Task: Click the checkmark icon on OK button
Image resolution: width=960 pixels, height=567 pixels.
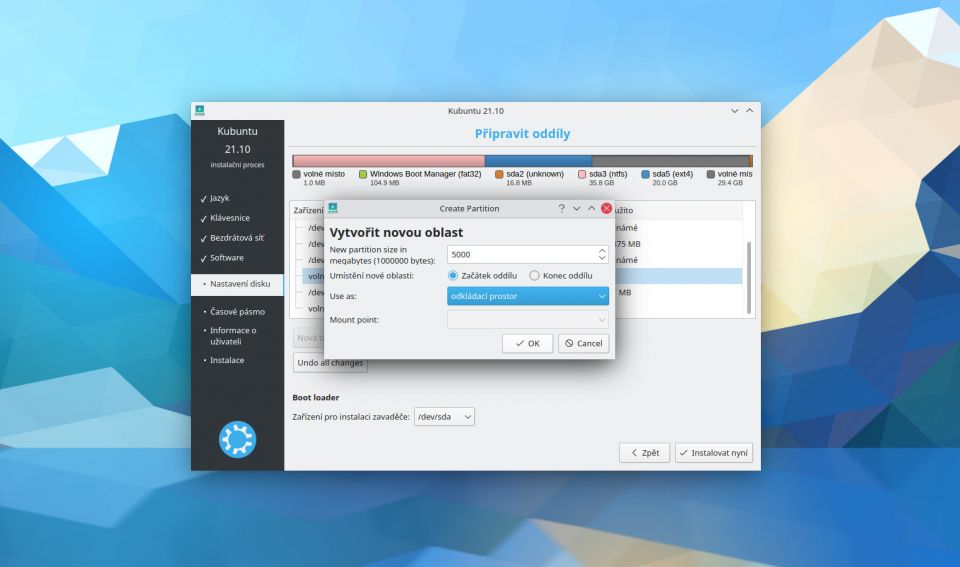Action: click(x=520, y=344)
